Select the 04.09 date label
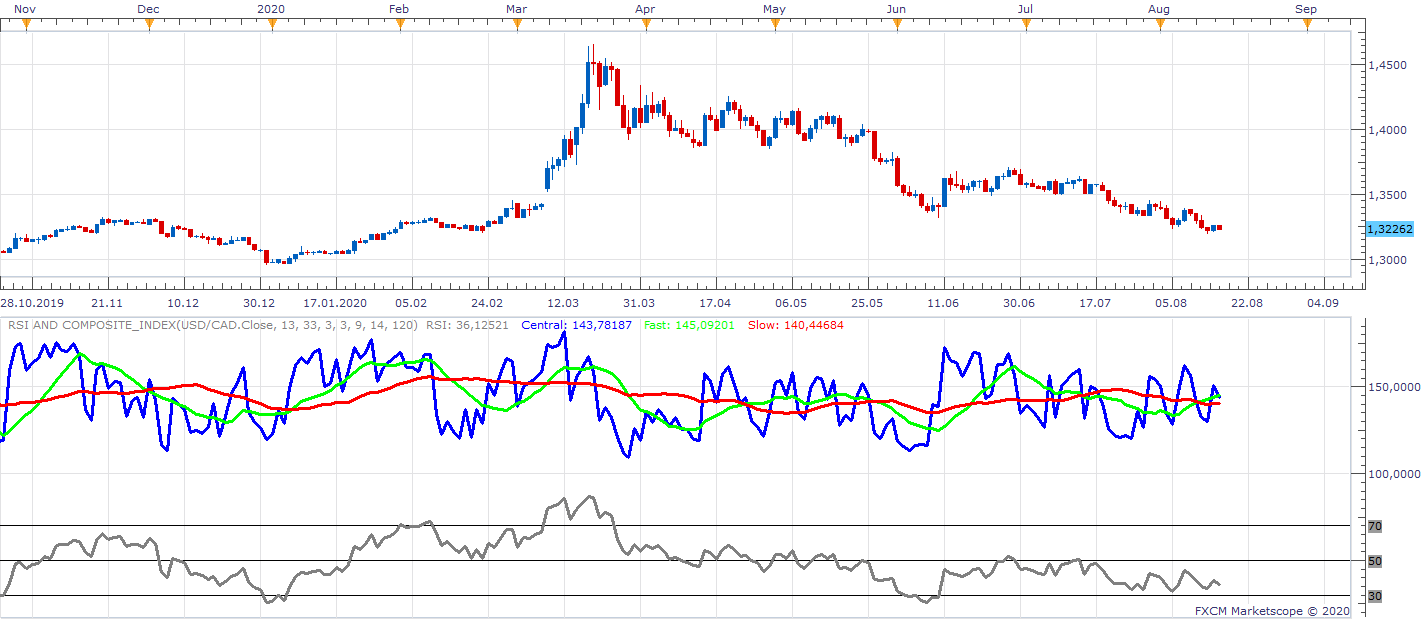The height and width of the screenshot is (619, 1423). click(1323, 302)
